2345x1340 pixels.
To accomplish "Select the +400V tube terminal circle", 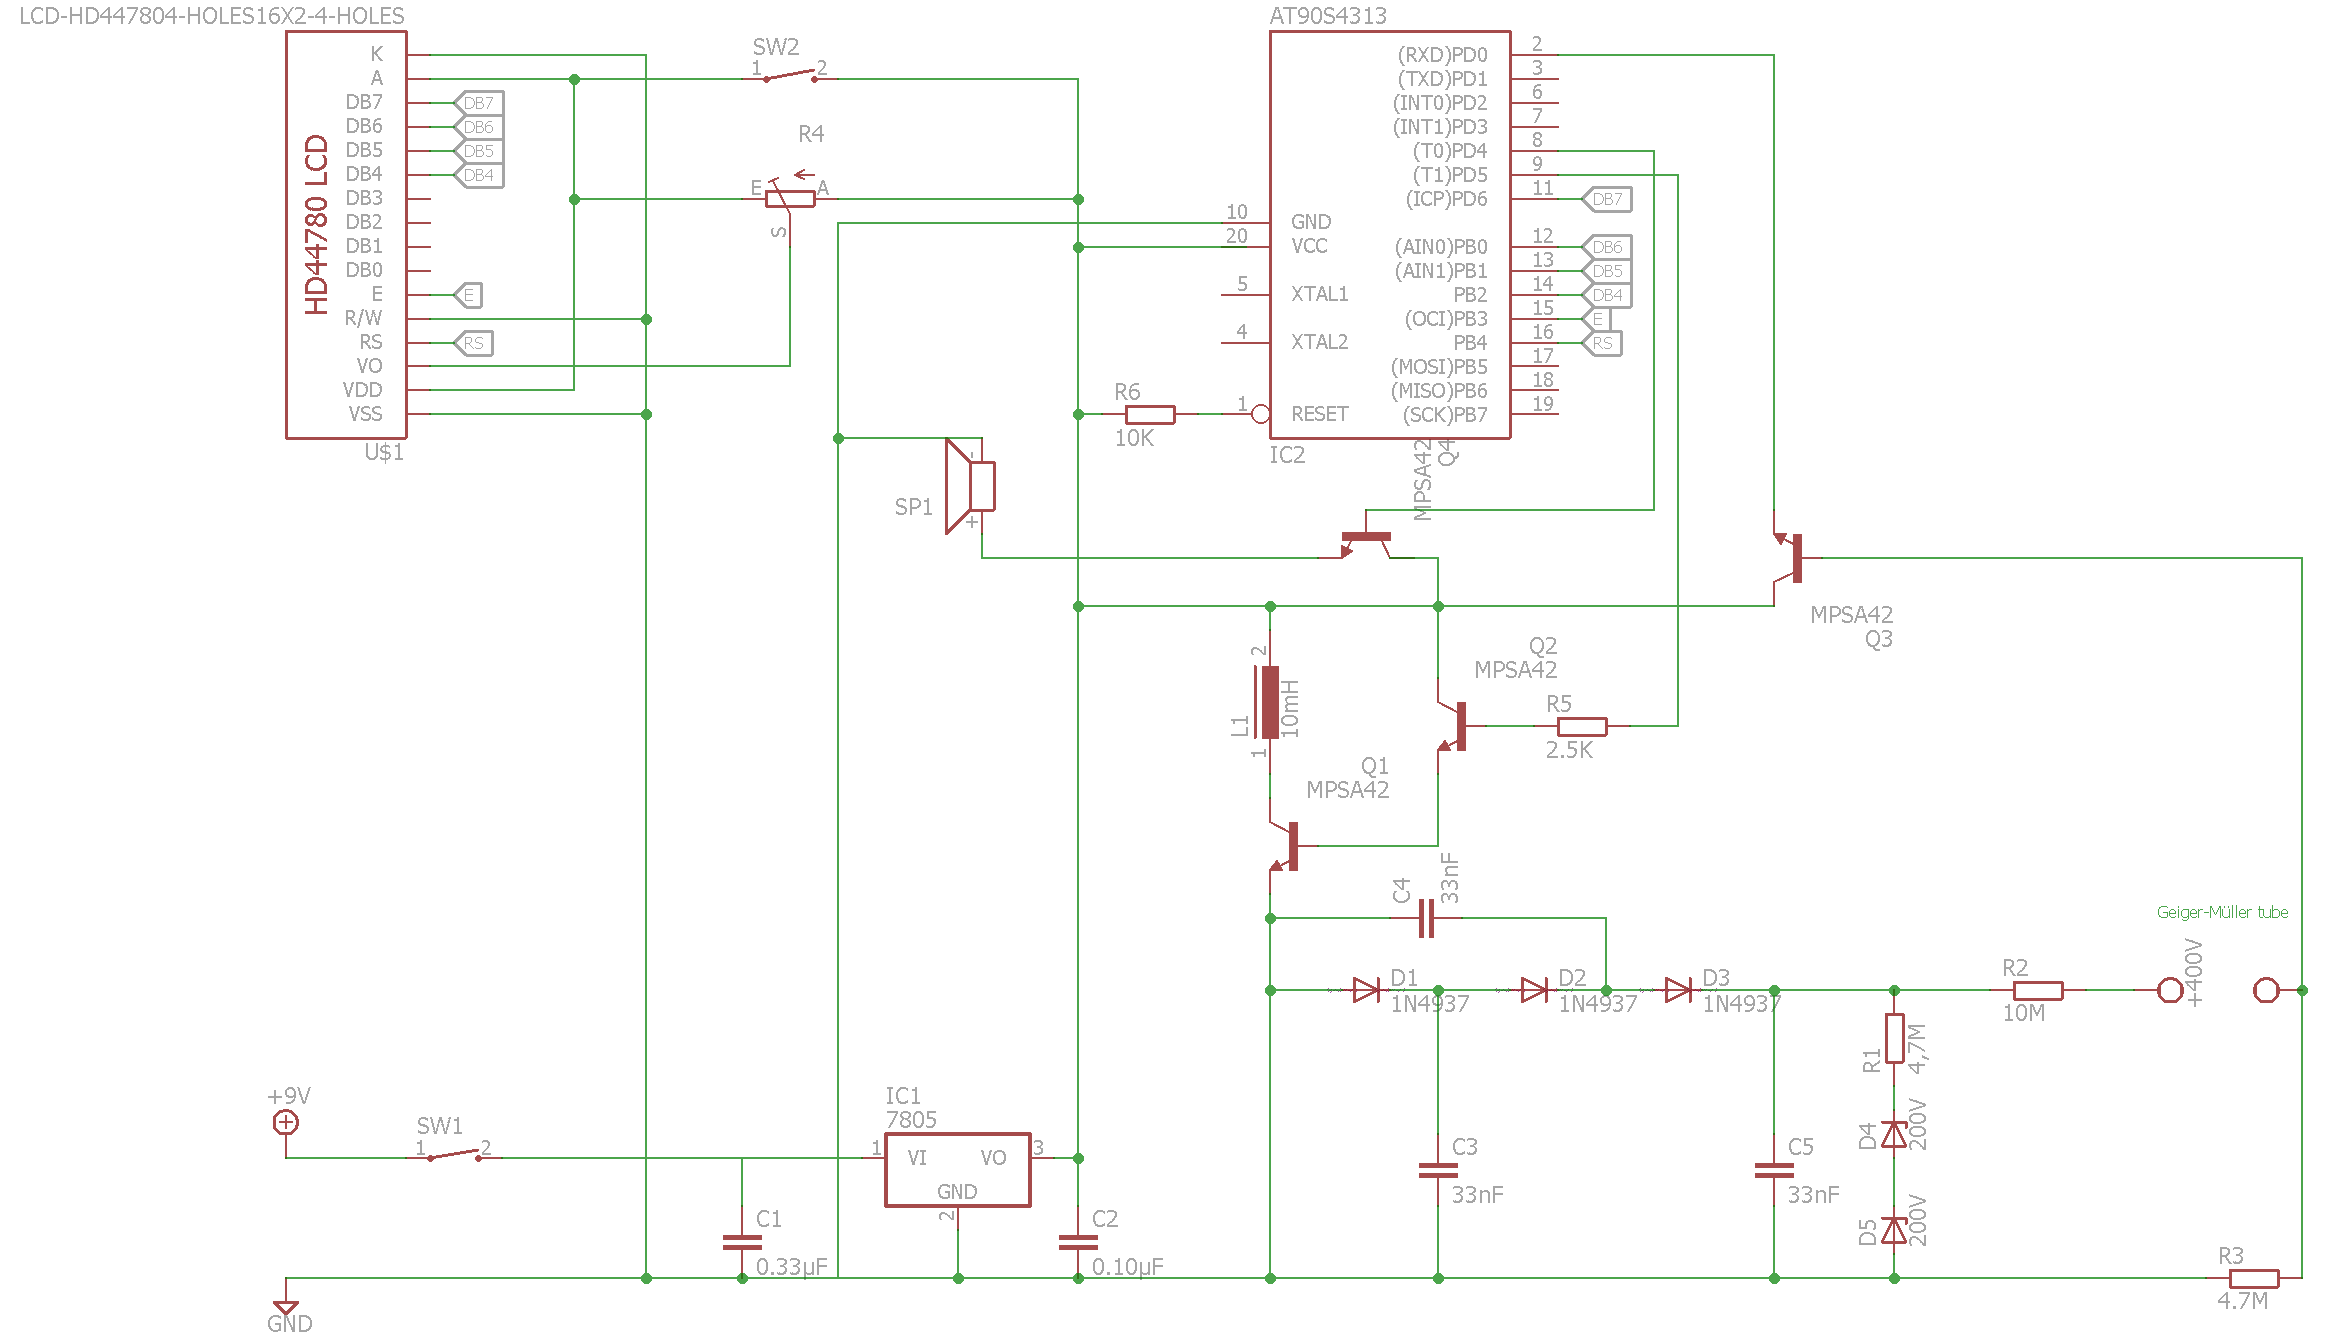I will pos(2170,990).
